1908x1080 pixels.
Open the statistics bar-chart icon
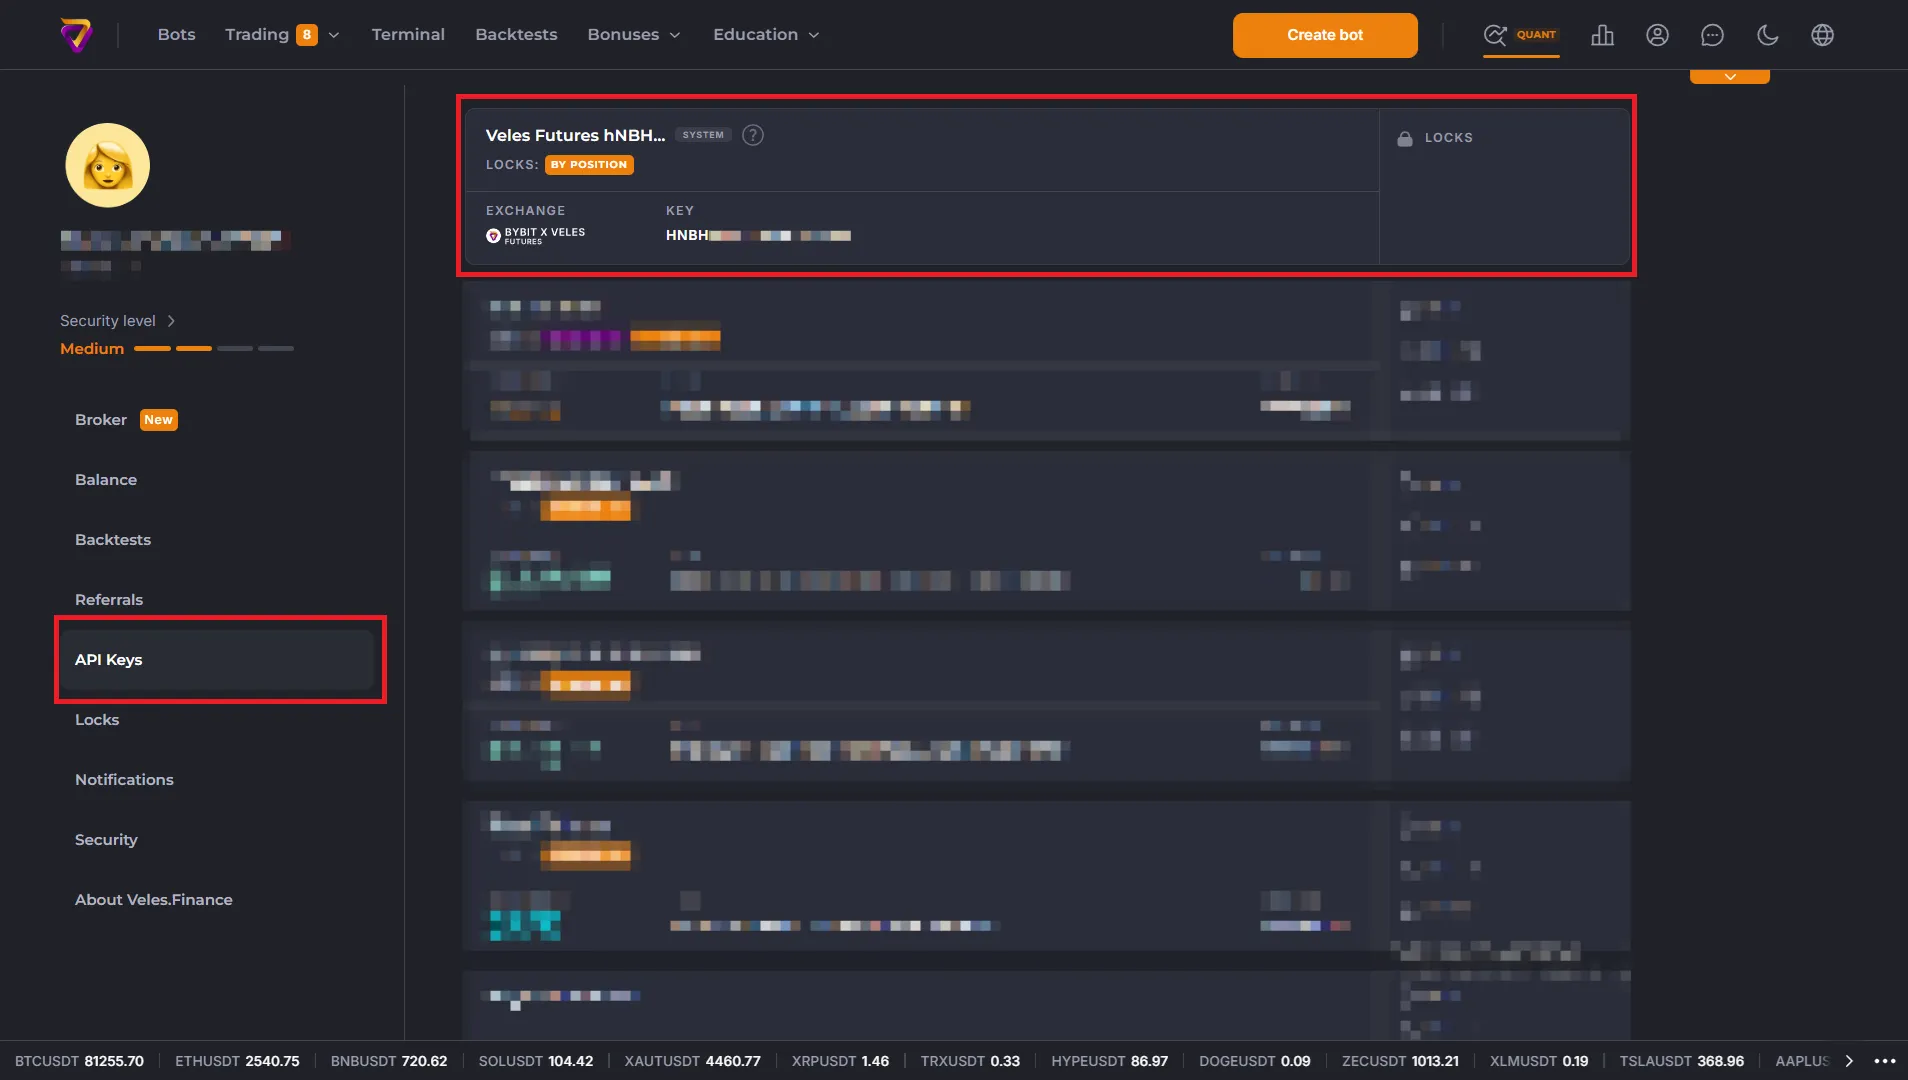tap(1602, 35)
